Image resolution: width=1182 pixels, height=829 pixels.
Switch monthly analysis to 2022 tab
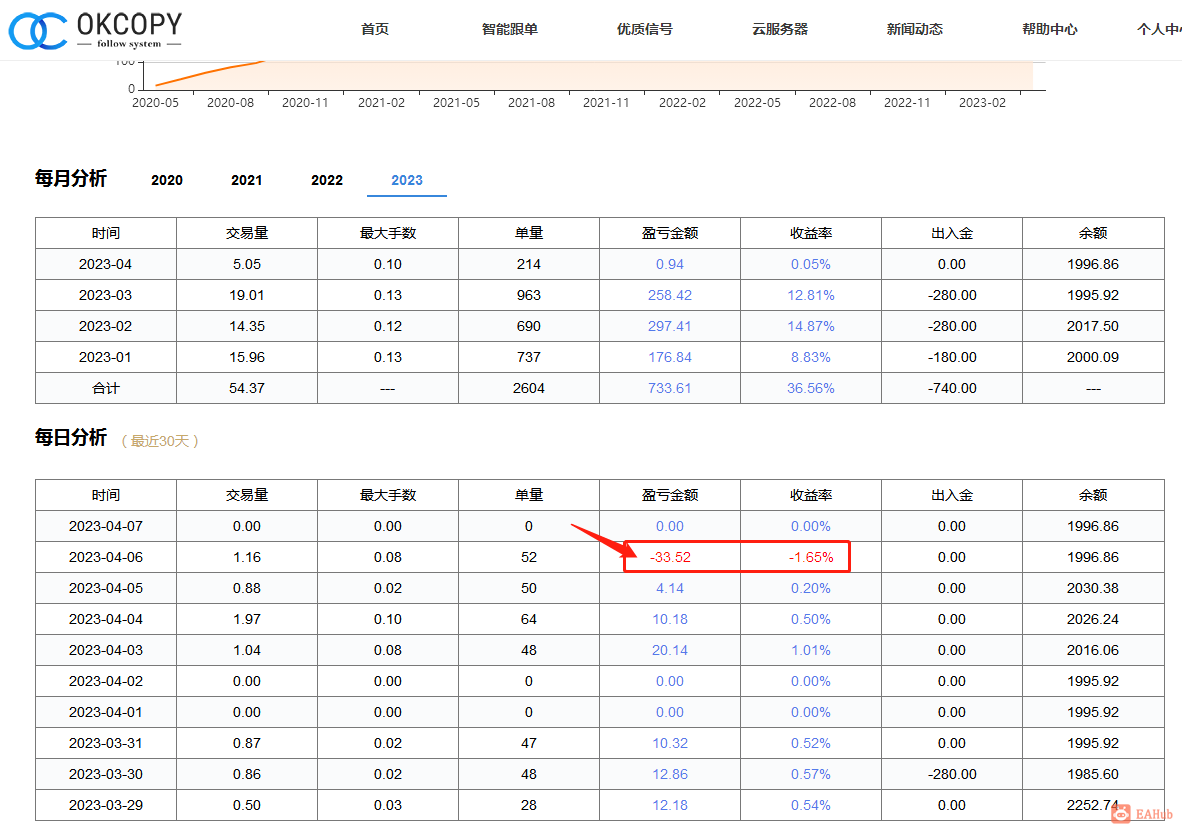[x=326, y=180]
